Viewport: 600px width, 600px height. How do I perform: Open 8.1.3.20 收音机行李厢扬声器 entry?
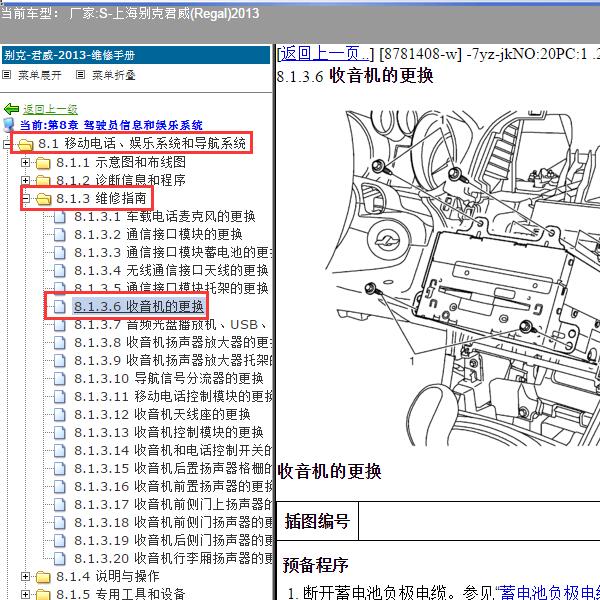[173, 558]
